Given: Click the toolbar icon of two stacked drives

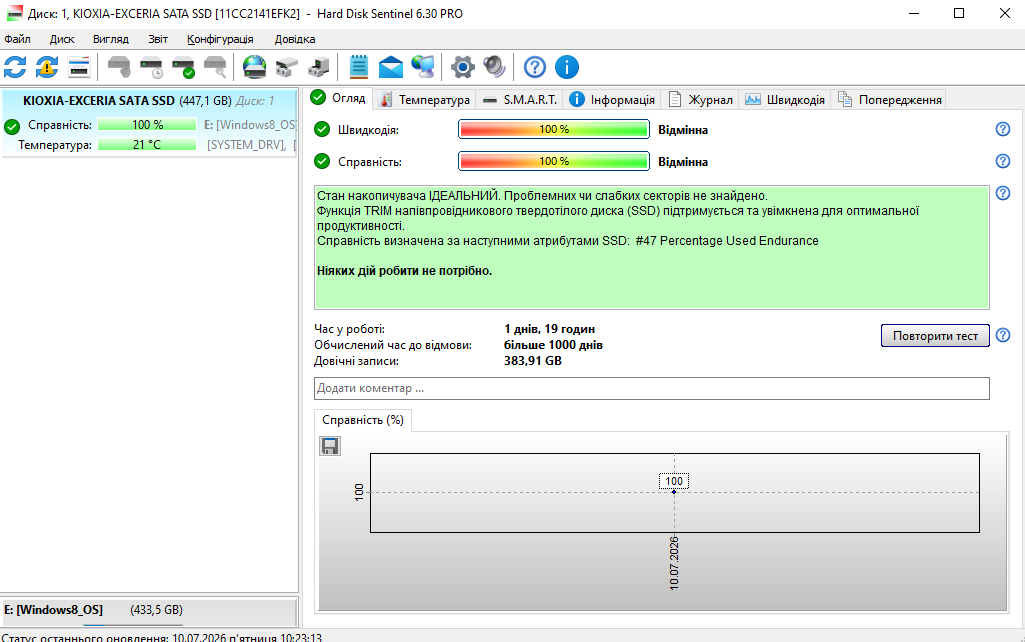Looking at the screenshot, I should (x=286, y=67).
